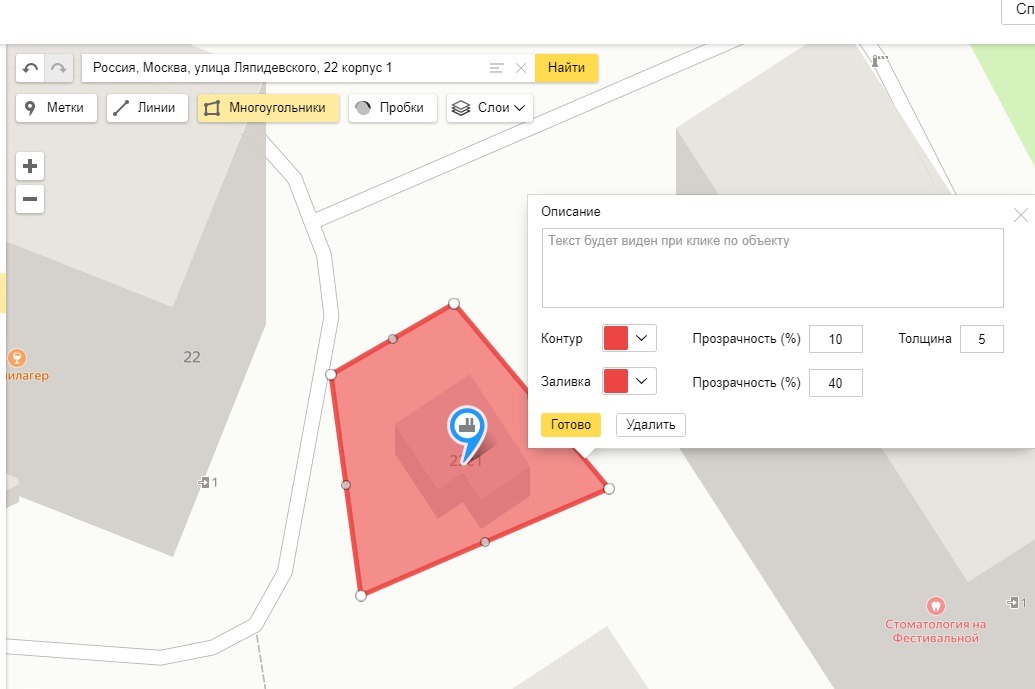Click the Удалить button

pos(650,425)
